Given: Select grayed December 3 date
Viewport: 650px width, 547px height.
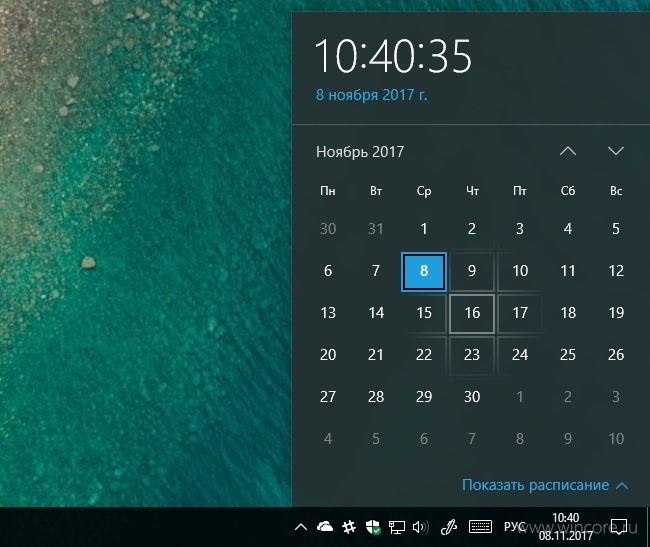Looking at the screenshot, I should pos(616,397).
